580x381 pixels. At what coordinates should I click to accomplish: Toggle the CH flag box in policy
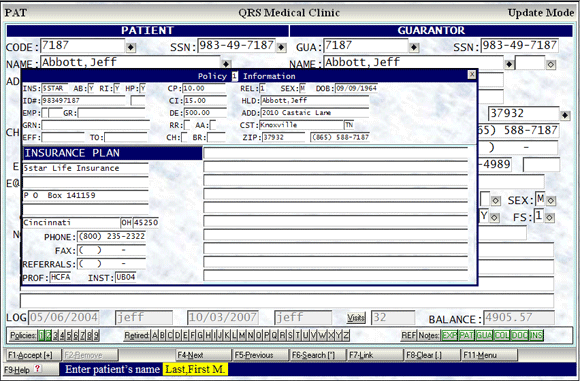[184, 137]
